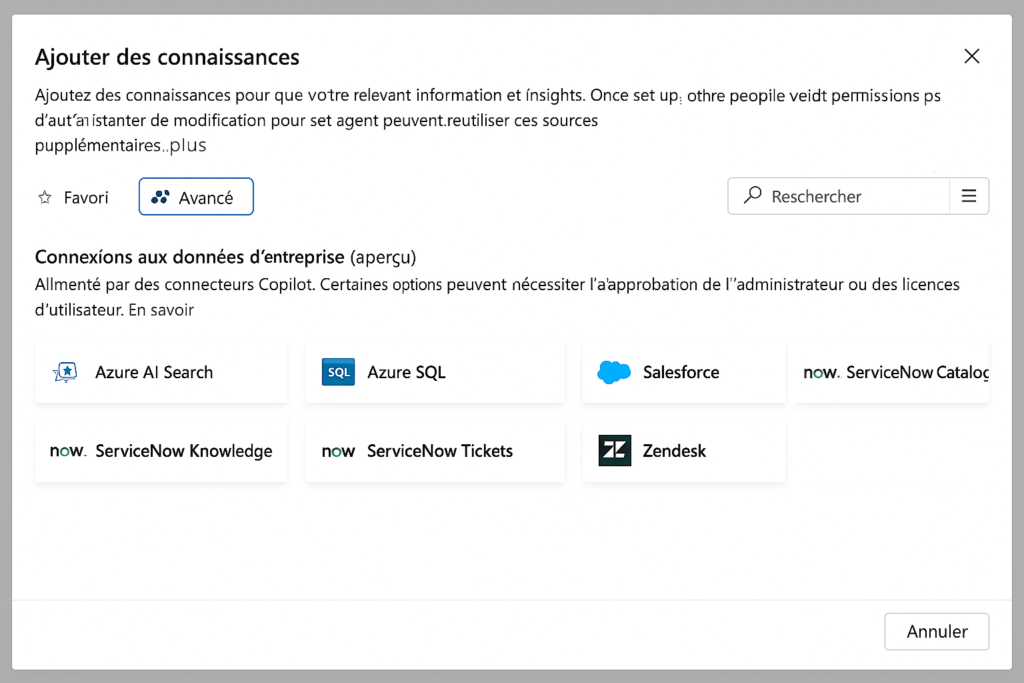Open the filter menu beside search
The height and width of the screenshot is (683, 1024).
pyautogui.click(x=969, y=196)
